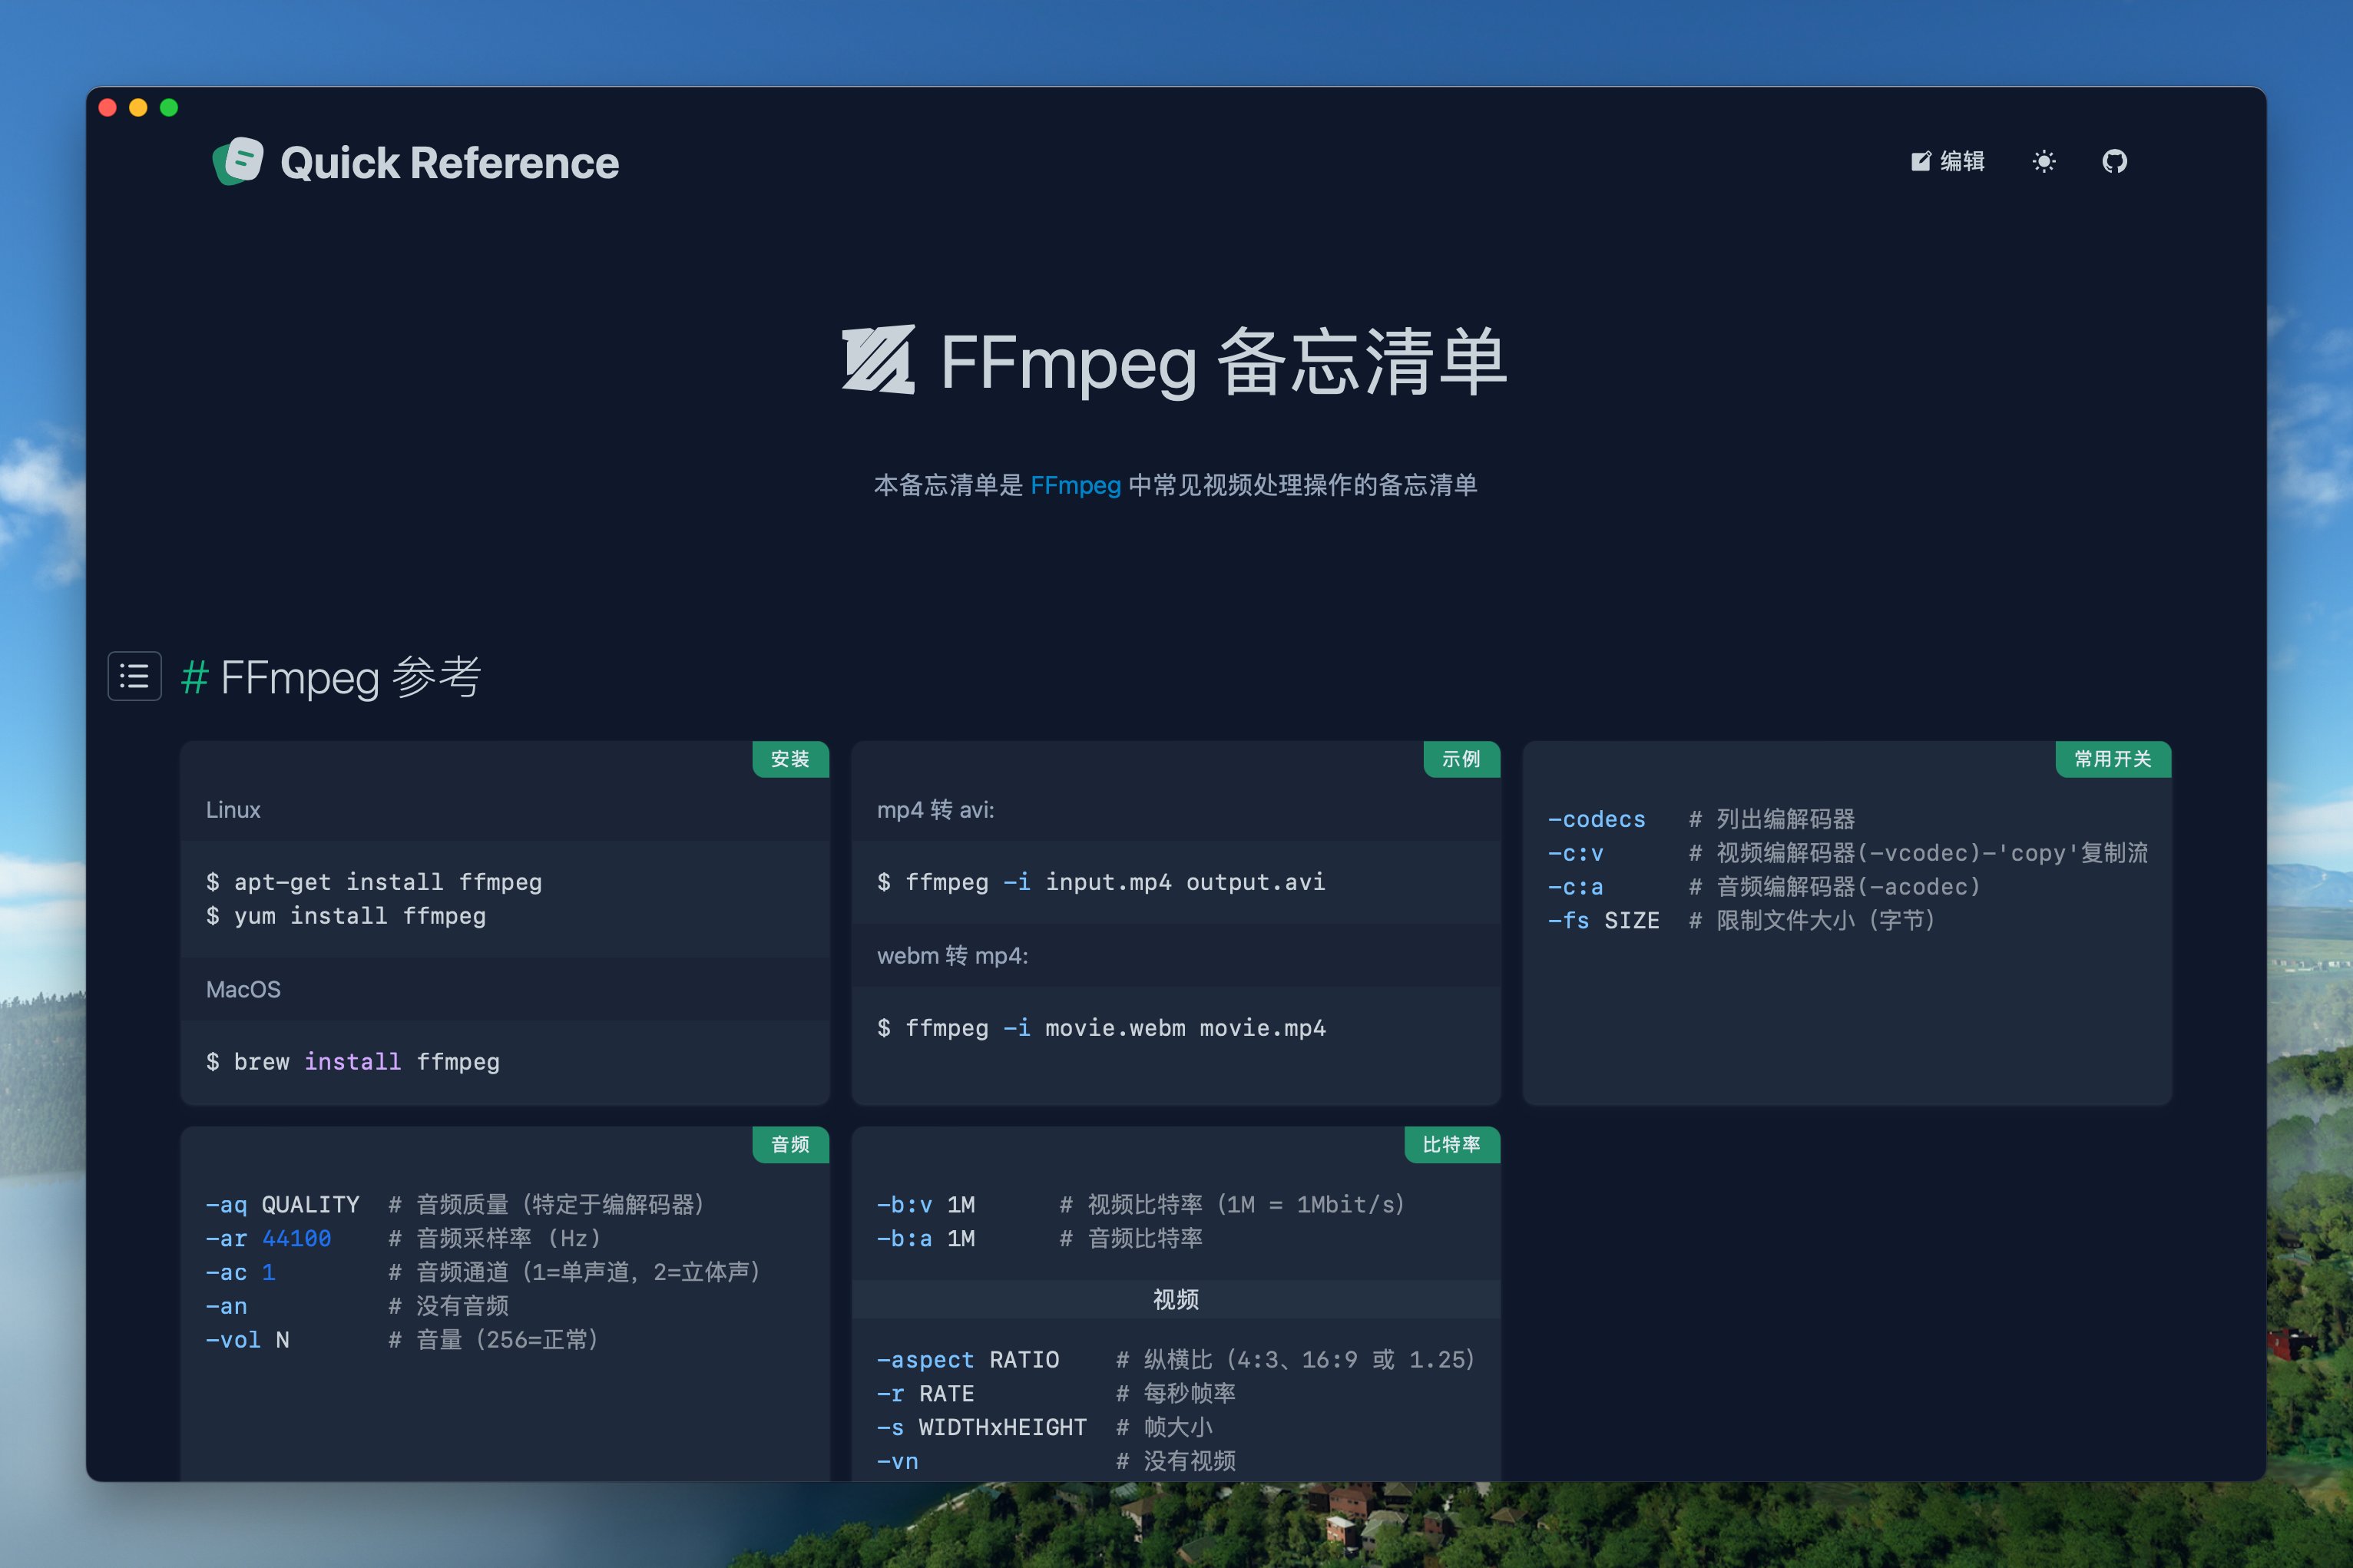
Task: Open the GitHub repository icon
Action: pyautogui.click(x=2114, y=161)
